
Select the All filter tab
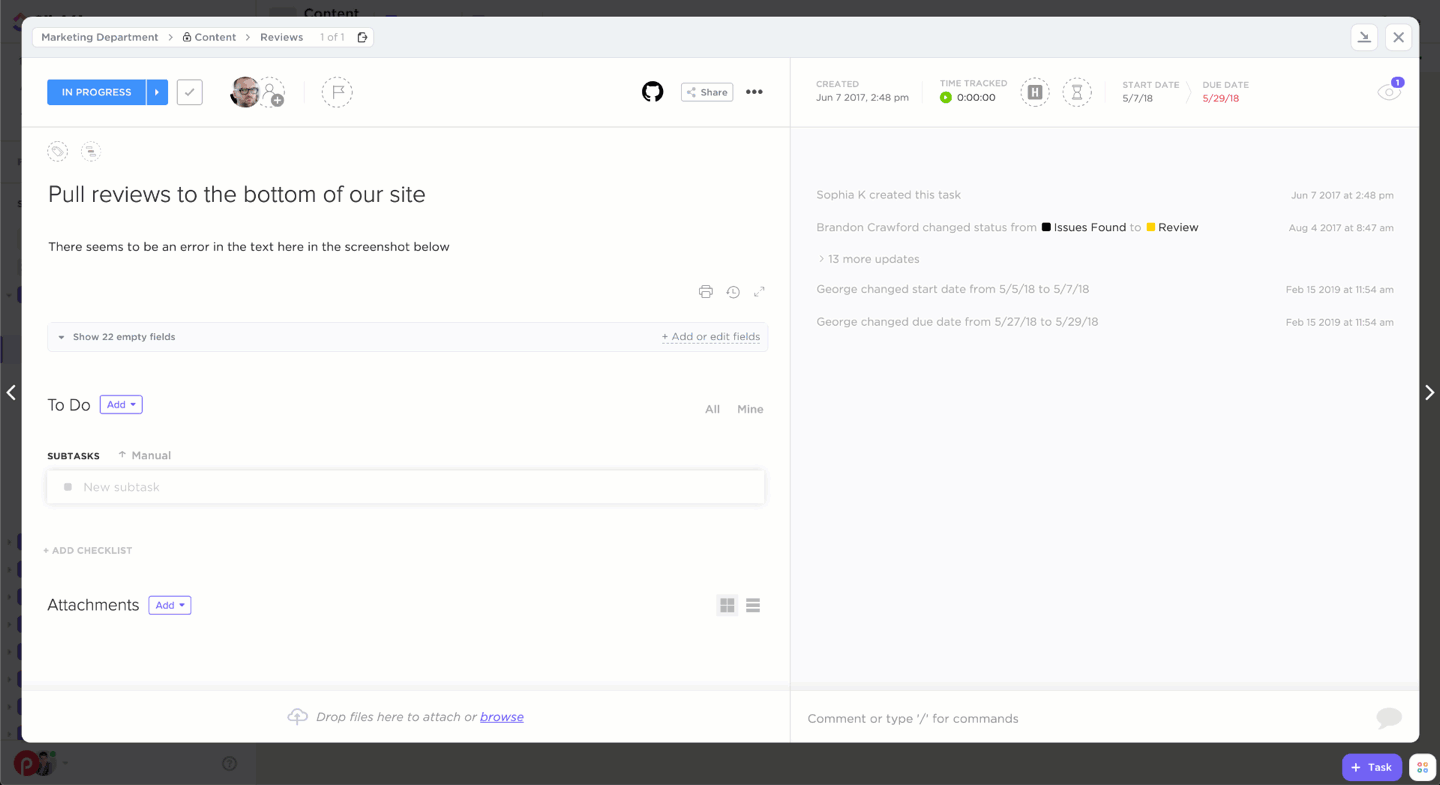pyautogui.click(x=712, y=409)
